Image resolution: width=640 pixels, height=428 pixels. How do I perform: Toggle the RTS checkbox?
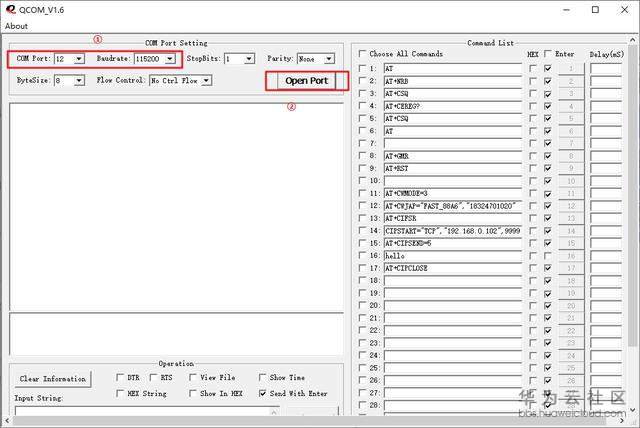point(153,377)
